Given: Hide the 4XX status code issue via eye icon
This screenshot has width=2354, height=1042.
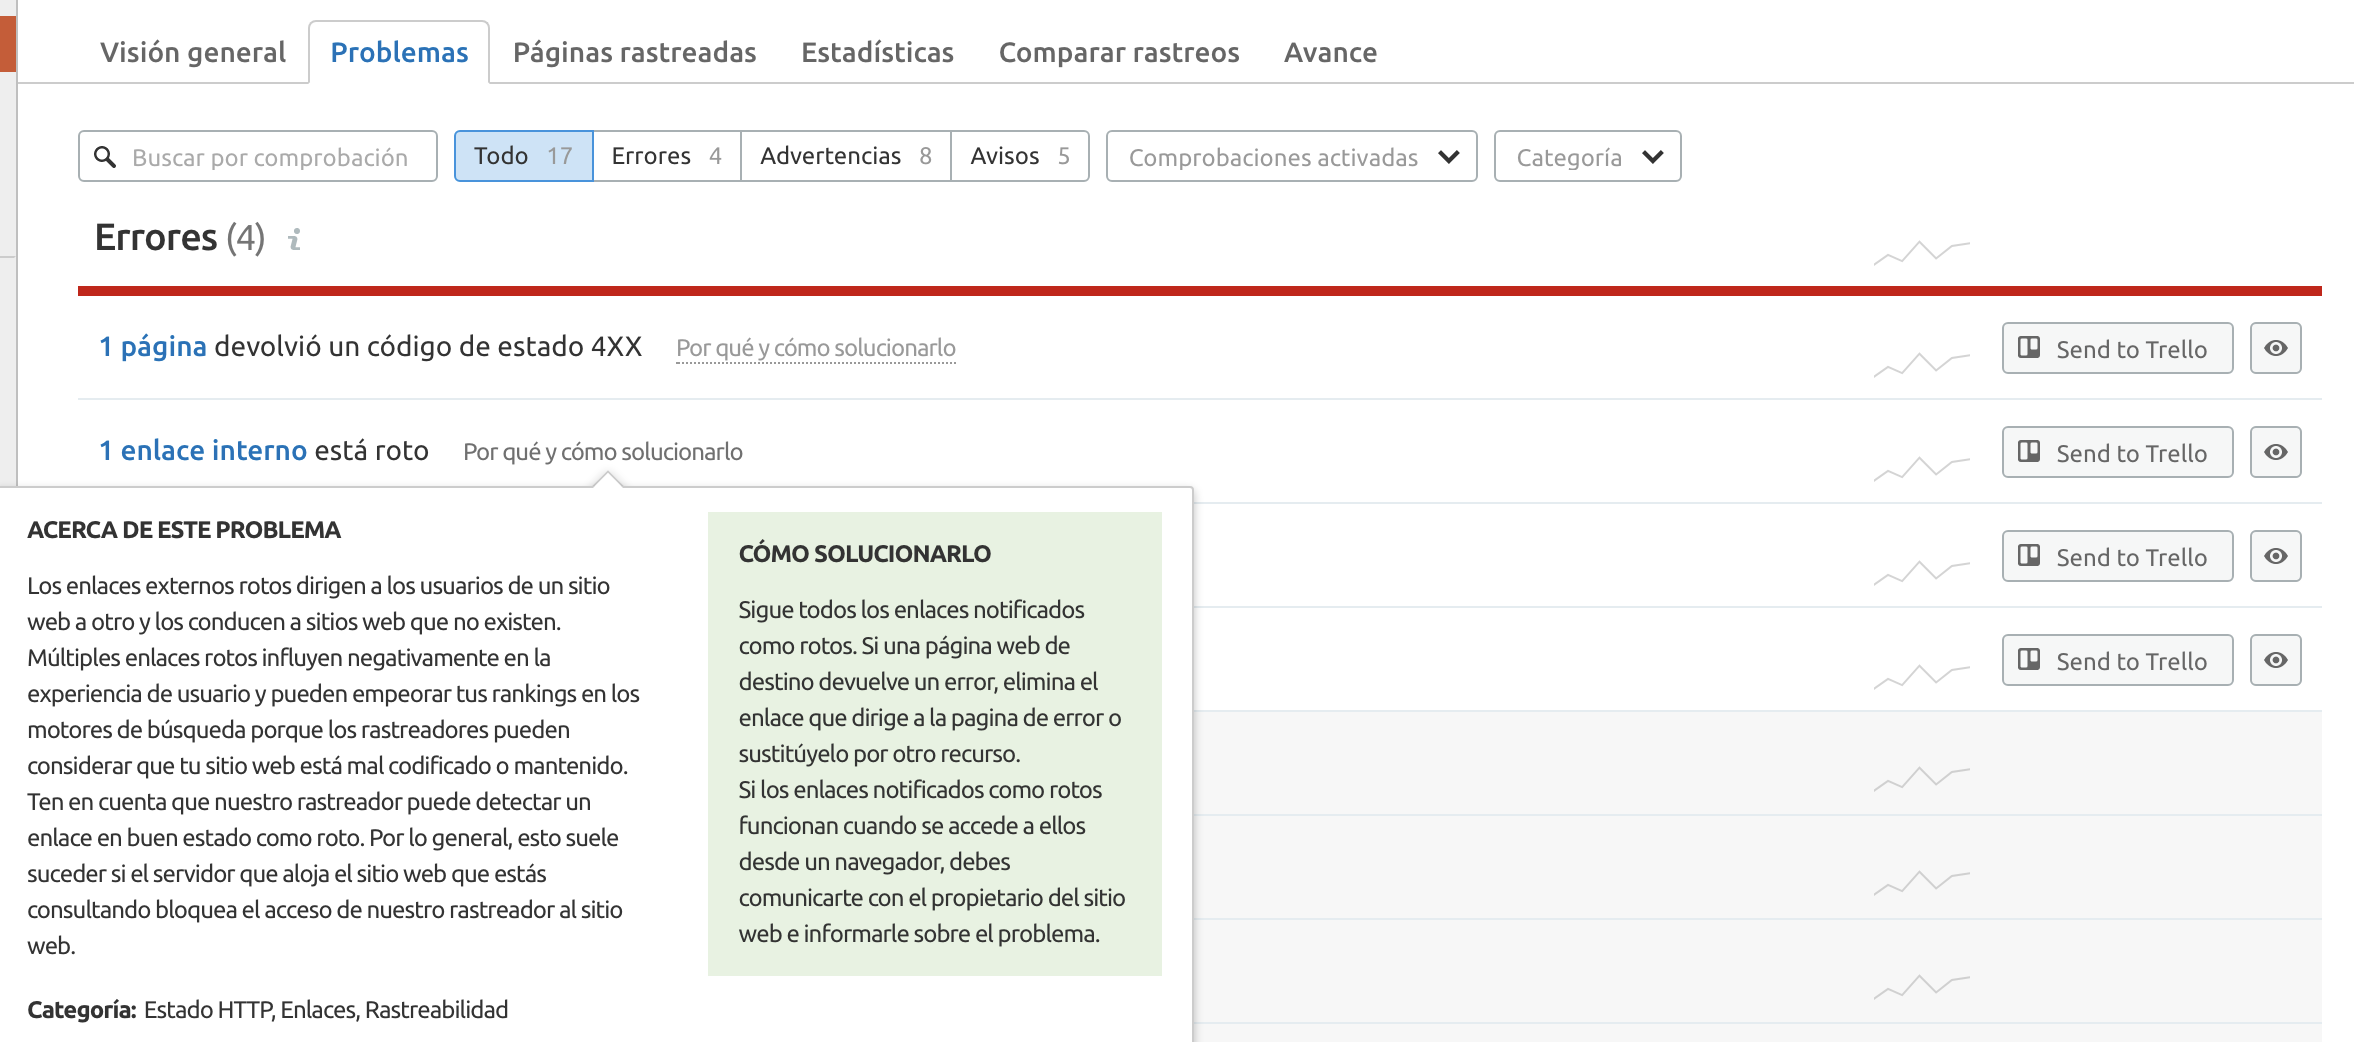Looking at the screenshot, I should [2276, 348].
